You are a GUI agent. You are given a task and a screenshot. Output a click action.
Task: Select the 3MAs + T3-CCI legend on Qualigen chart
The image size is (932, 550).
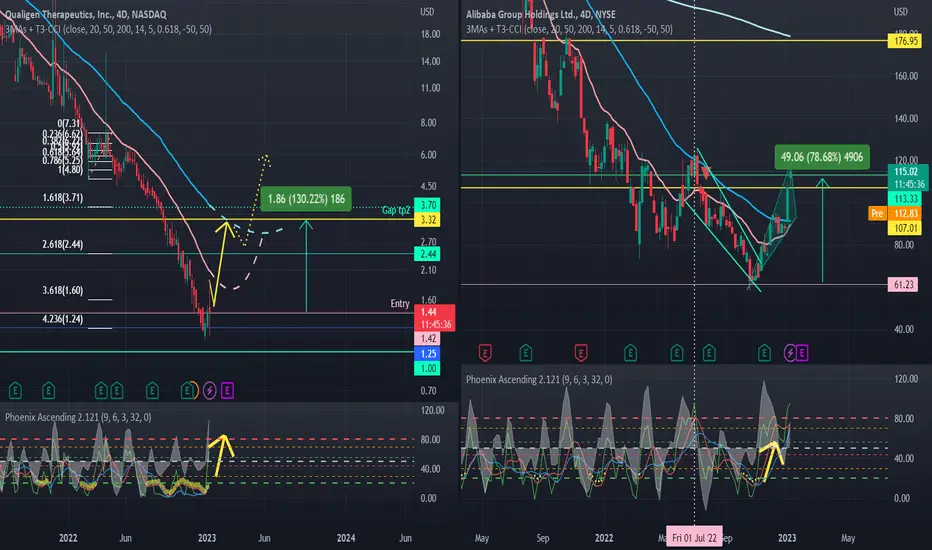108,29
